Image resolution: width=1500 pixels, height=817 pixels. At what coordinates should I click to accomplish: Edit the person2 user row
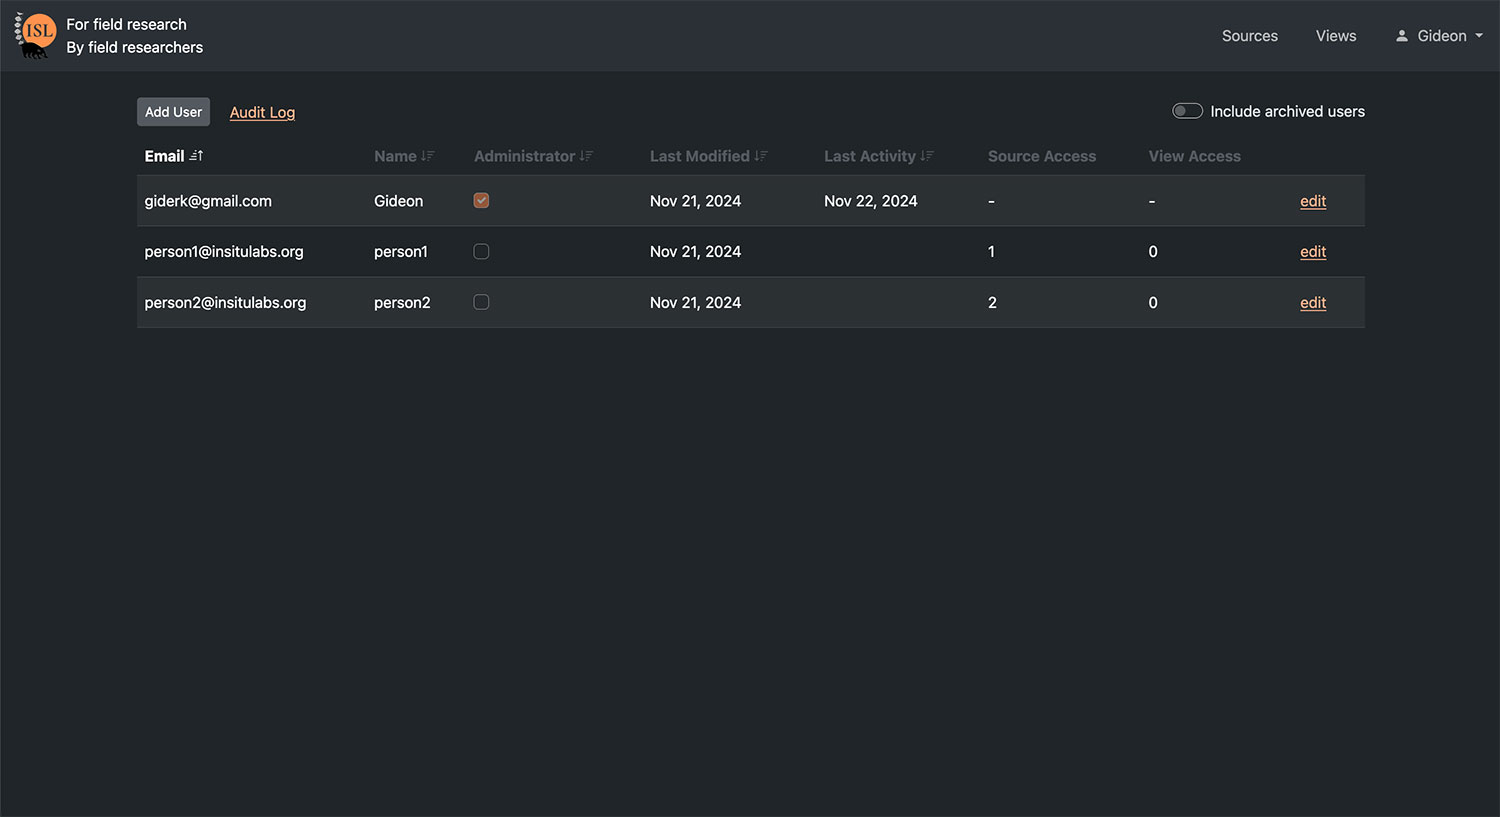[x=1312, y=303]
